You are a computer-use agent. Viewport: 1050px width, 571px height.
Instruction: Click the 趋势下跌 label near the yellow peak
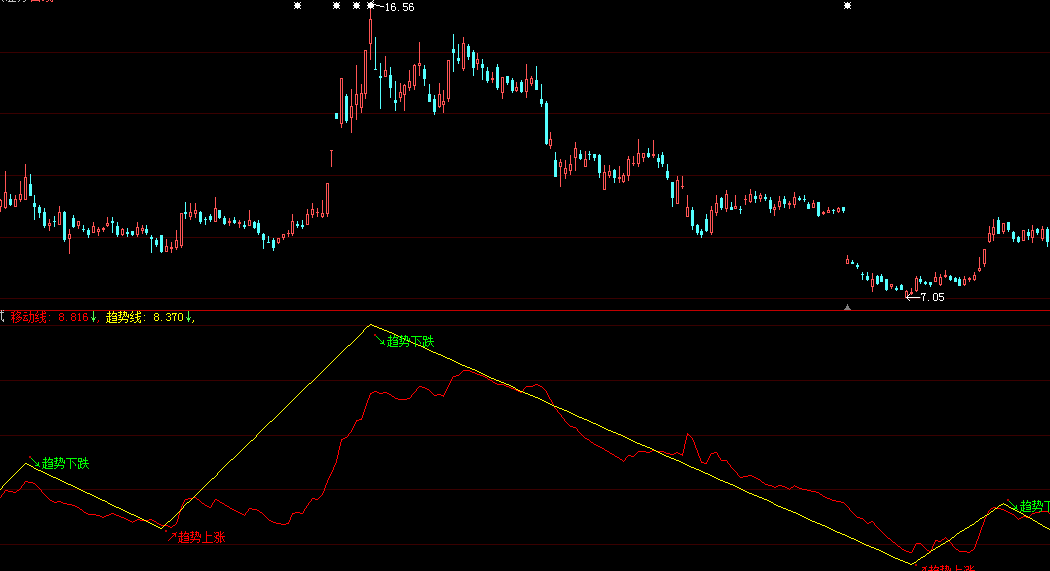coord(411,341)
